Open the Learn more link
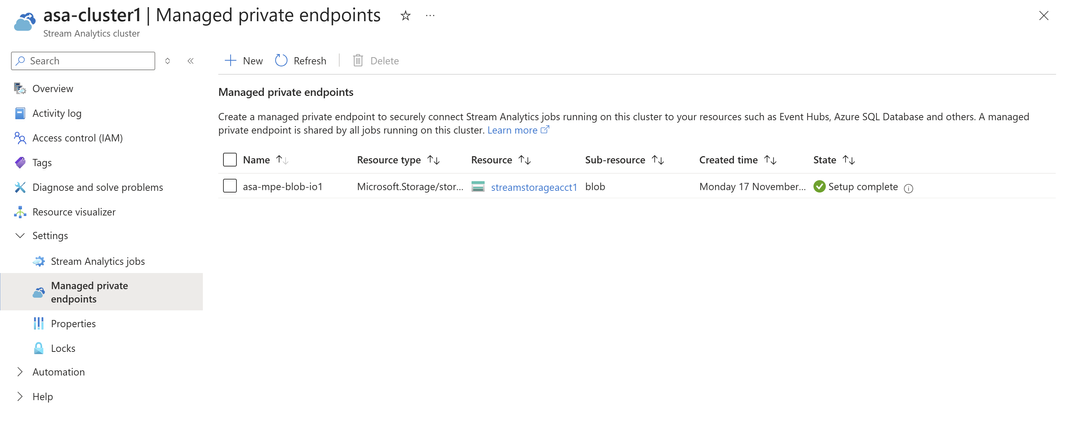 tap(518, 130)
